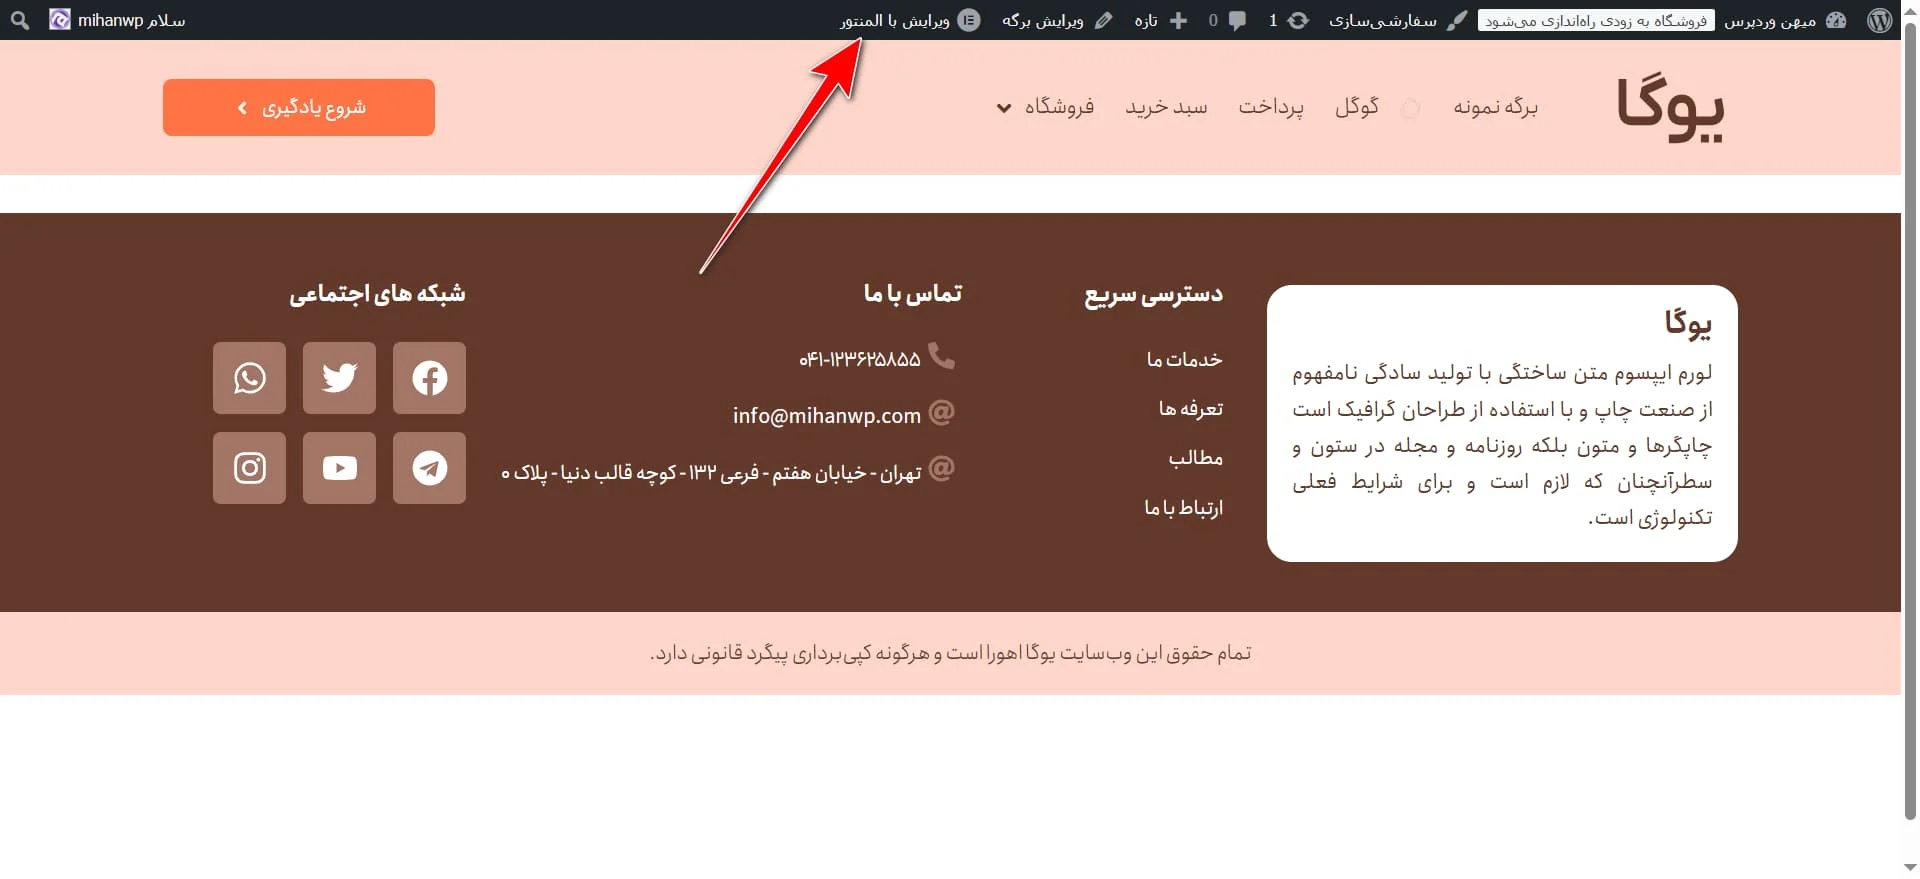This screenshot has height=879, width=1920.
Task: Open the Twitter social icon
Action: [x=339, y=378]
